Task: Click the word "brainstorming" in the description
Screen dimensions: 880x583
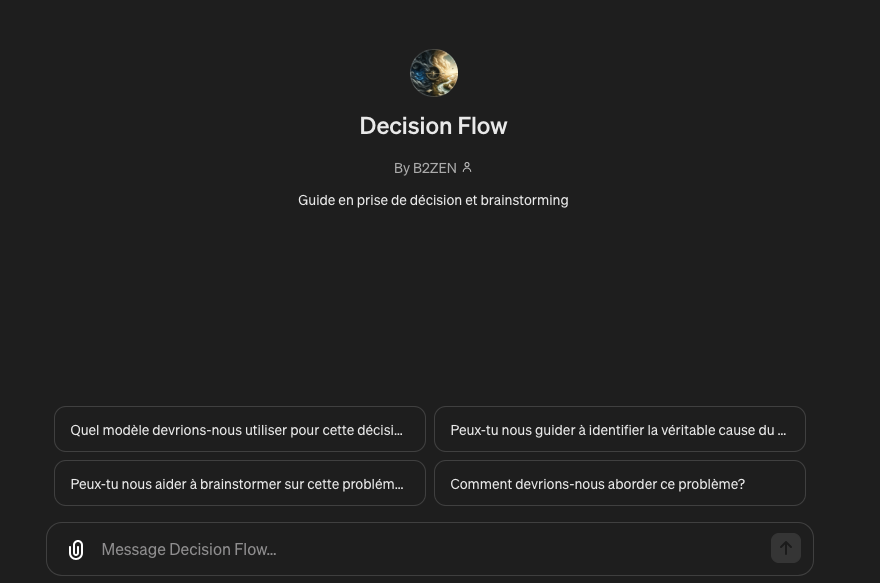Action: [x=524, y=200]
